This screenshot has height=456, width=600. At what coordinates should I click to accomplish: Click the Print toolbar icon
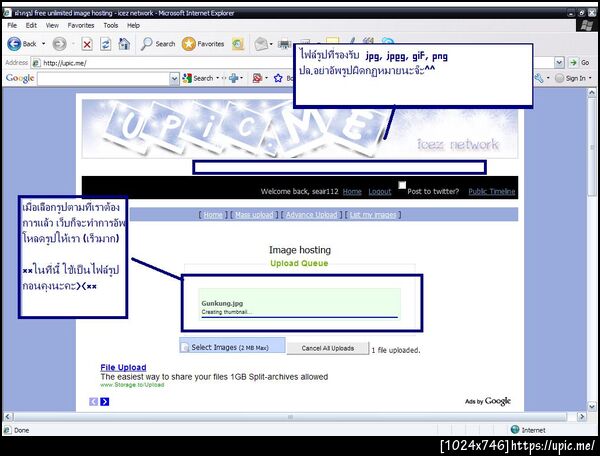285,44
